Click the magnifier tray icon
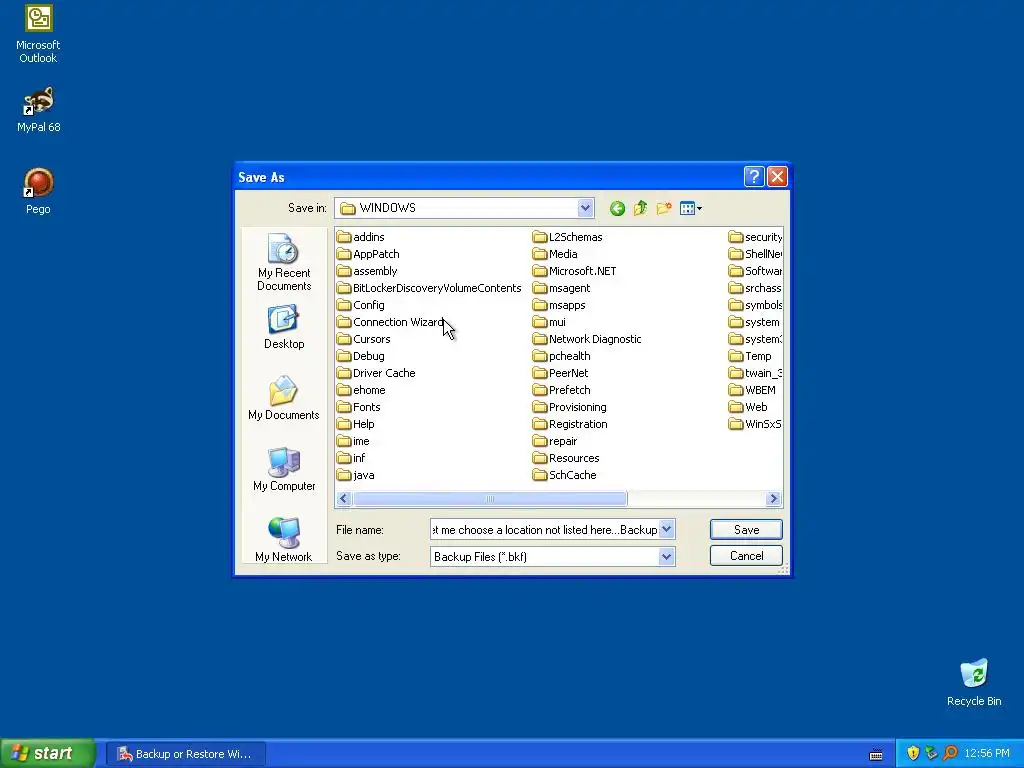The height and width of the screenshot is (768, 1024). click(x=950, y=754)
